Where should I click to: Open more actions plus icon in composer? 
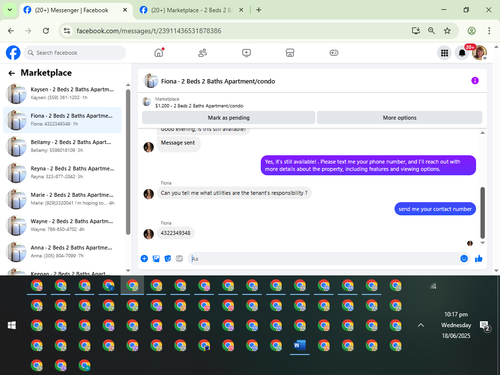(x=144, y=258)
